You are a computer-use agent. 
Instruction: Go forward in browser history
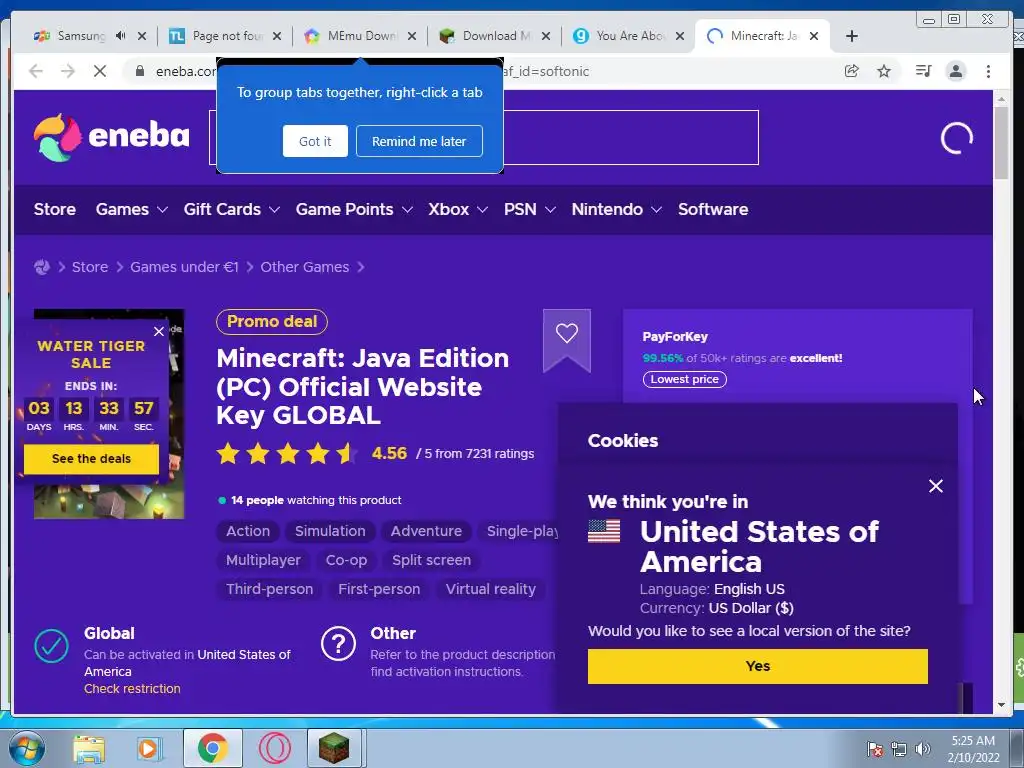pyautogui.click(x=68, y=71)
